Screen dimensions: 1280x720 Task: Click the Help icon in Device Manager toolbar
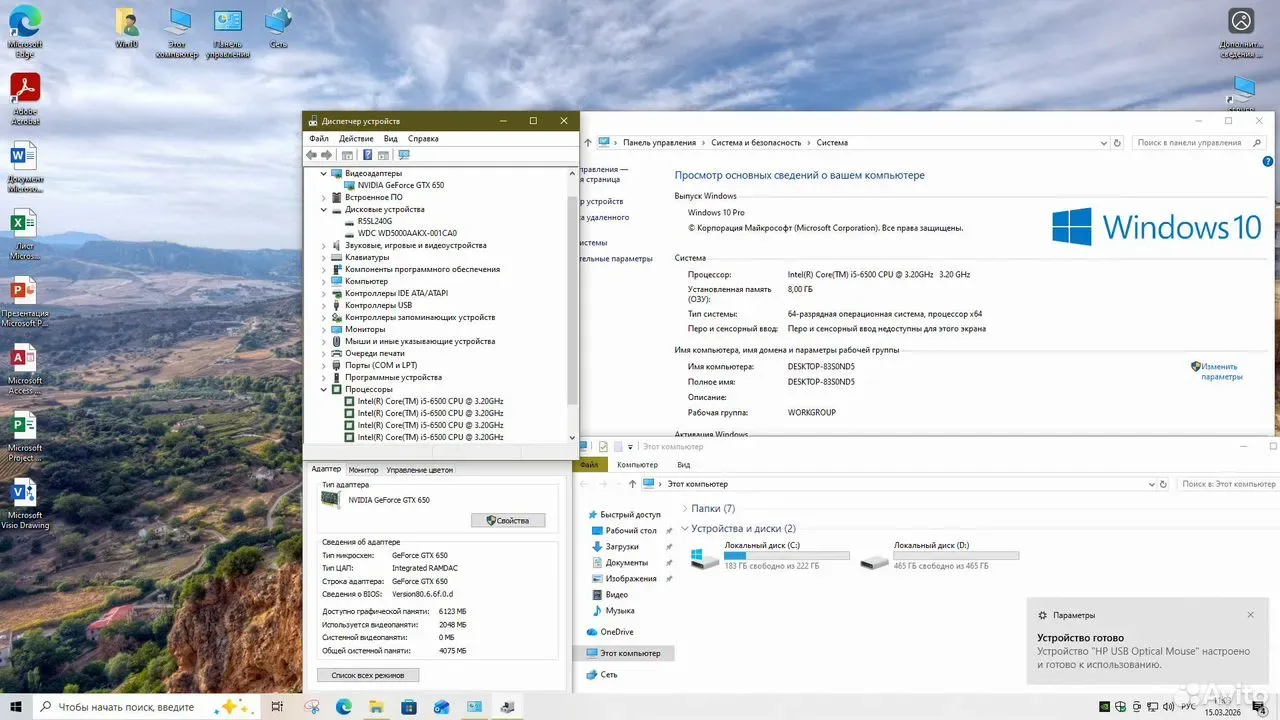coord(367,155)
